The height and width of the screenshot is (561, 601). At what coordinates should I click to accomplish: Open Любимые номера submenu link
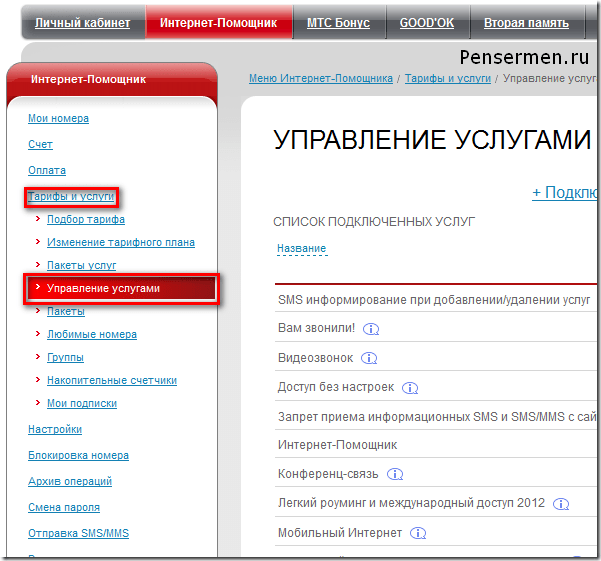92,334
